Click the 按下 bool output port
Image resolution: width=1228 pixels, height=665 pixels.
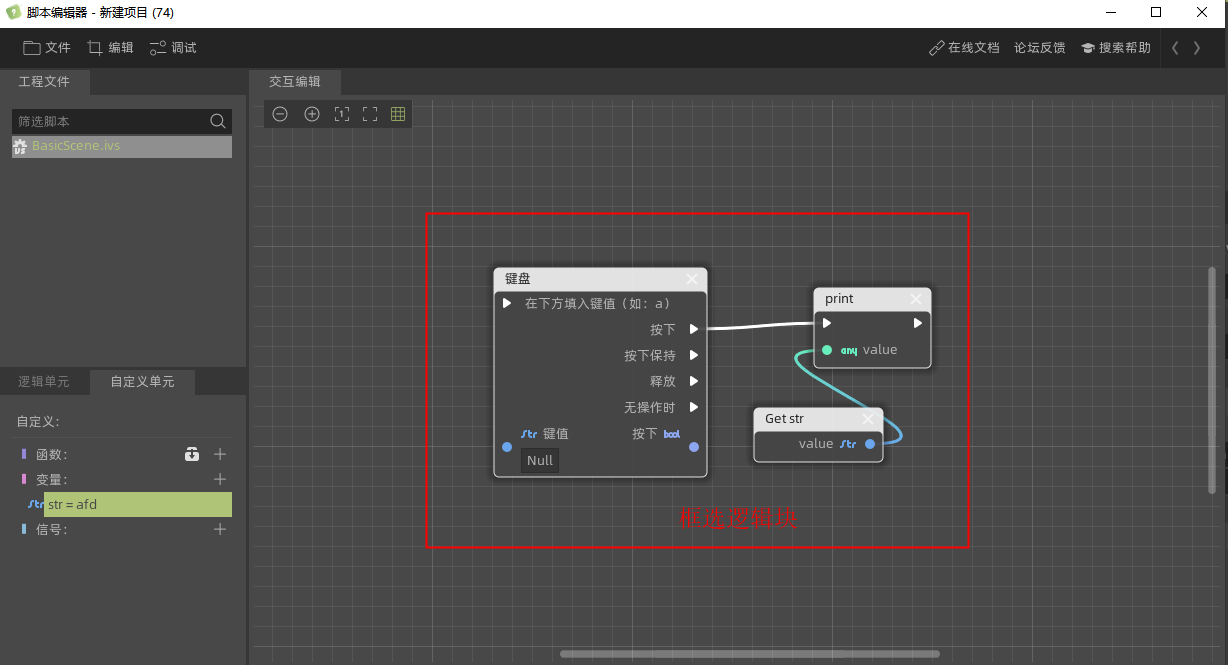(x=694, y=447)
